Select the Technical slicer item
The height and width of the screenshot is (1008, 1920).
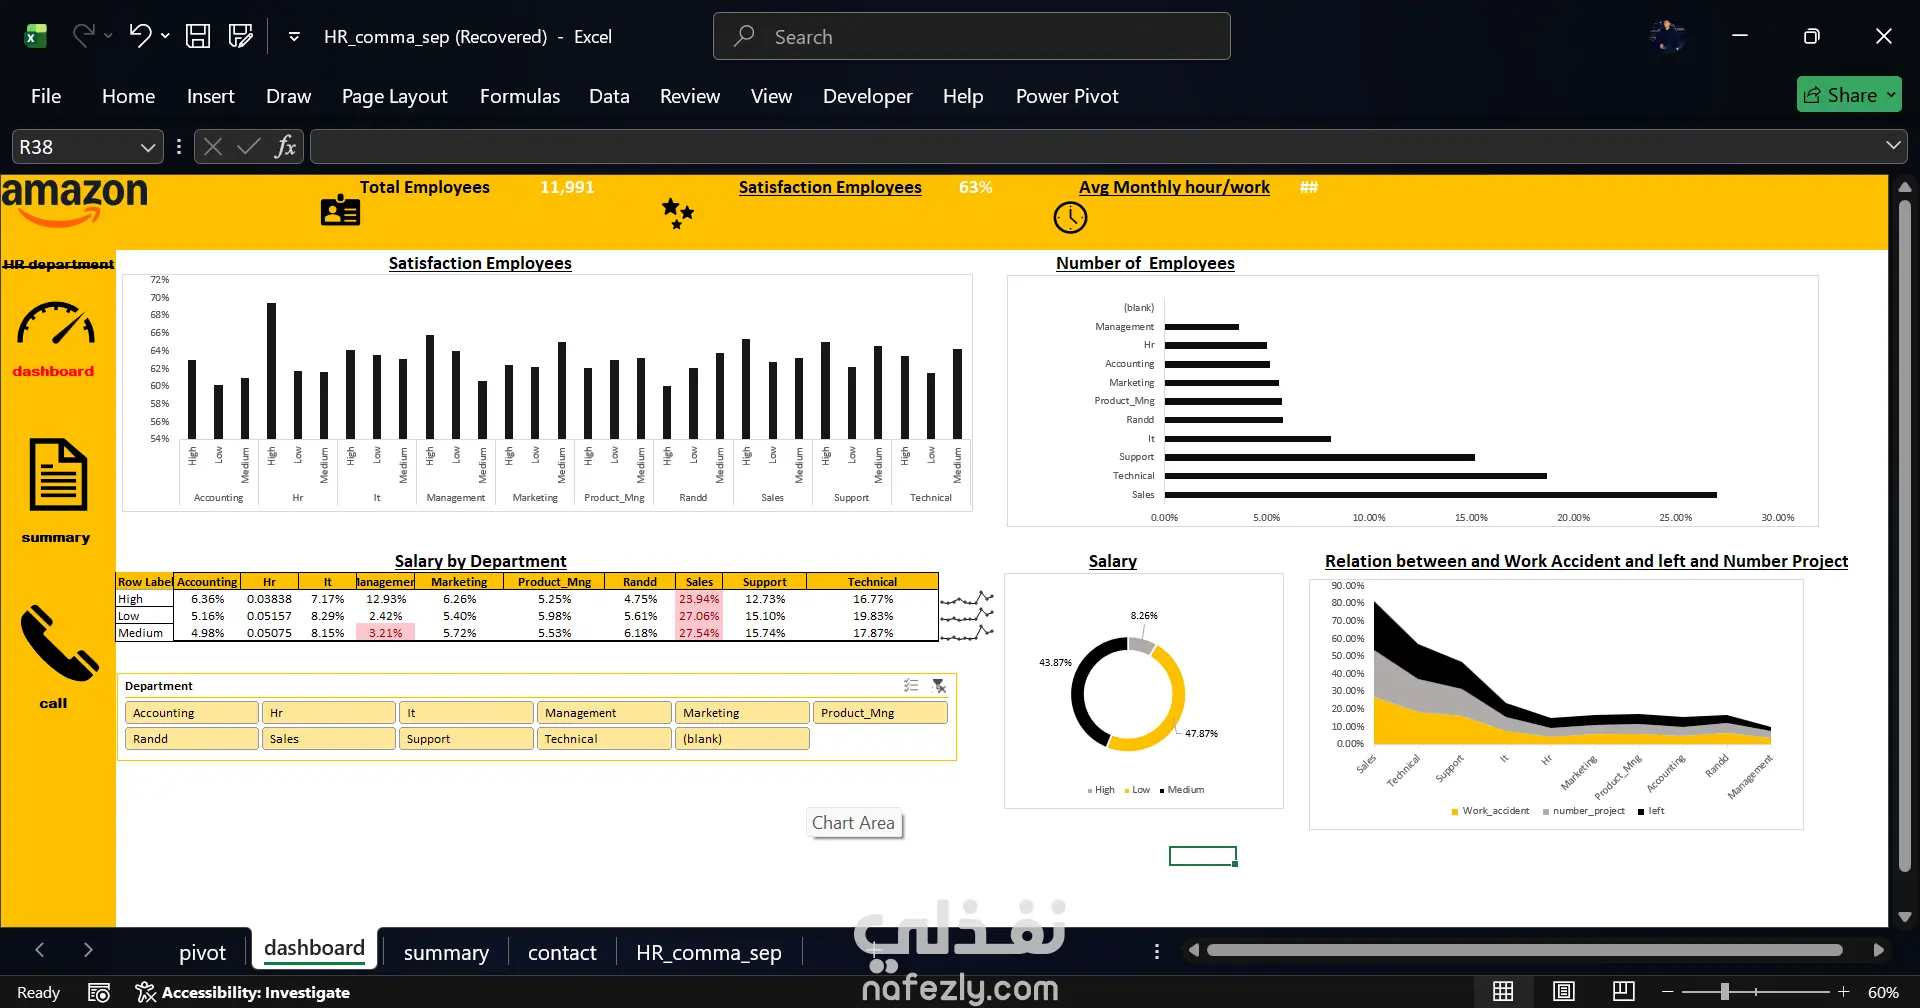point(604,739)
